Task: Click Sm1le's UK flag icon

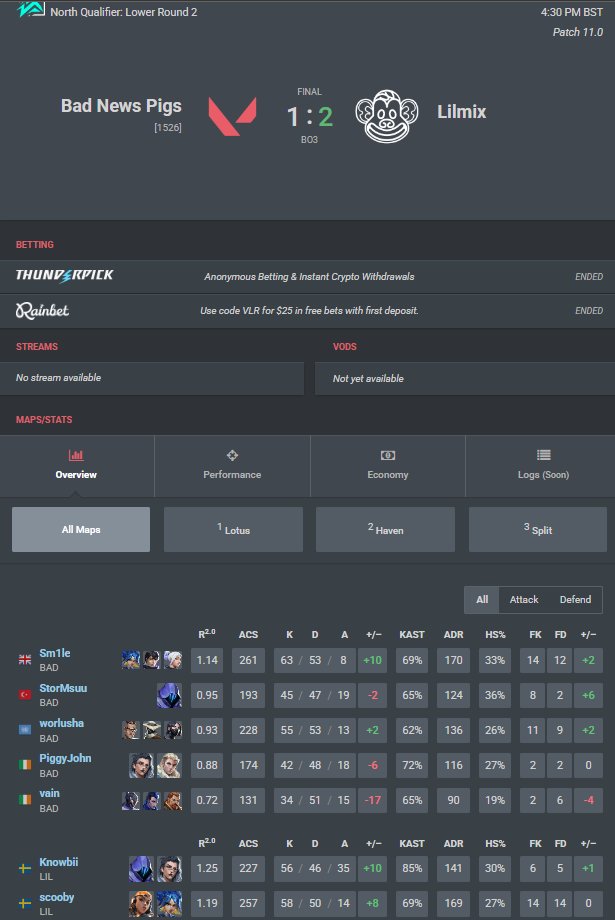Action: coord(25,659)
